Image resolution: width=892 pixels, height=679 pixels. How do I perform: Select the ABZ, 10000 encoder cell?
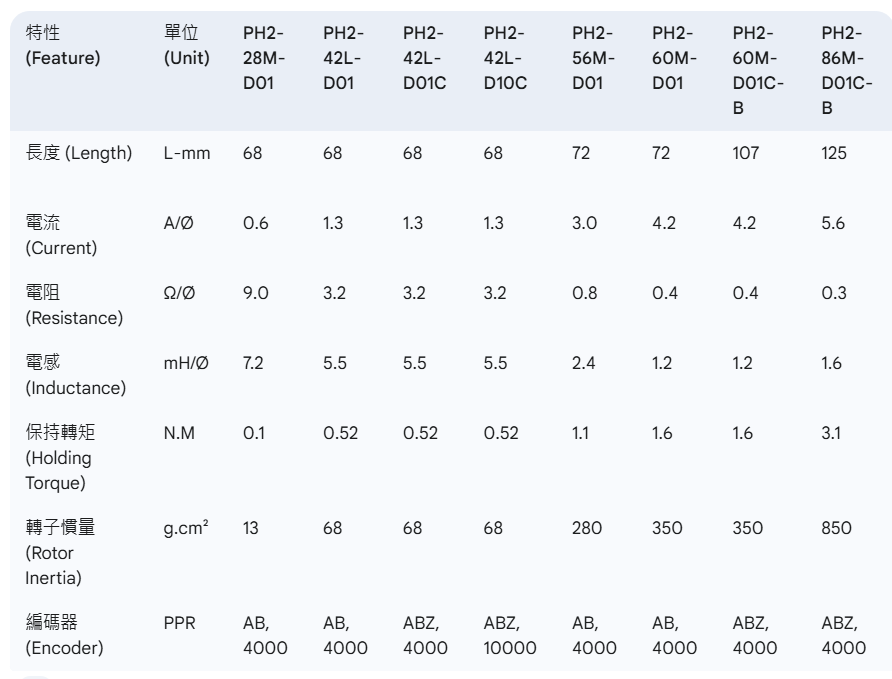[x=510, y=635]
